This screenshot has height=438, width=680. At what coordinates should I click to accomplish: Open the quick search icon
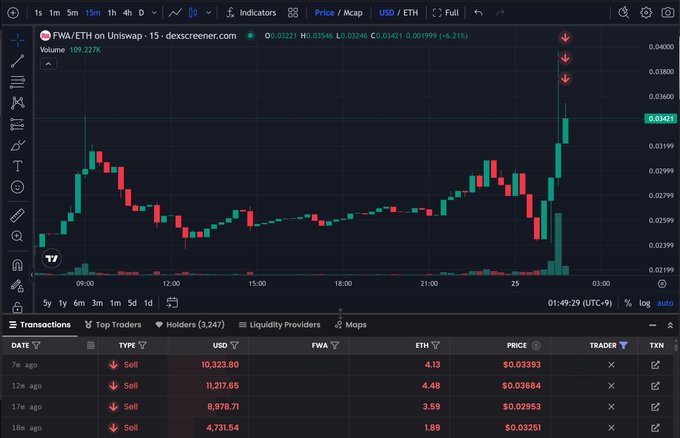click(x=623, y=13)
